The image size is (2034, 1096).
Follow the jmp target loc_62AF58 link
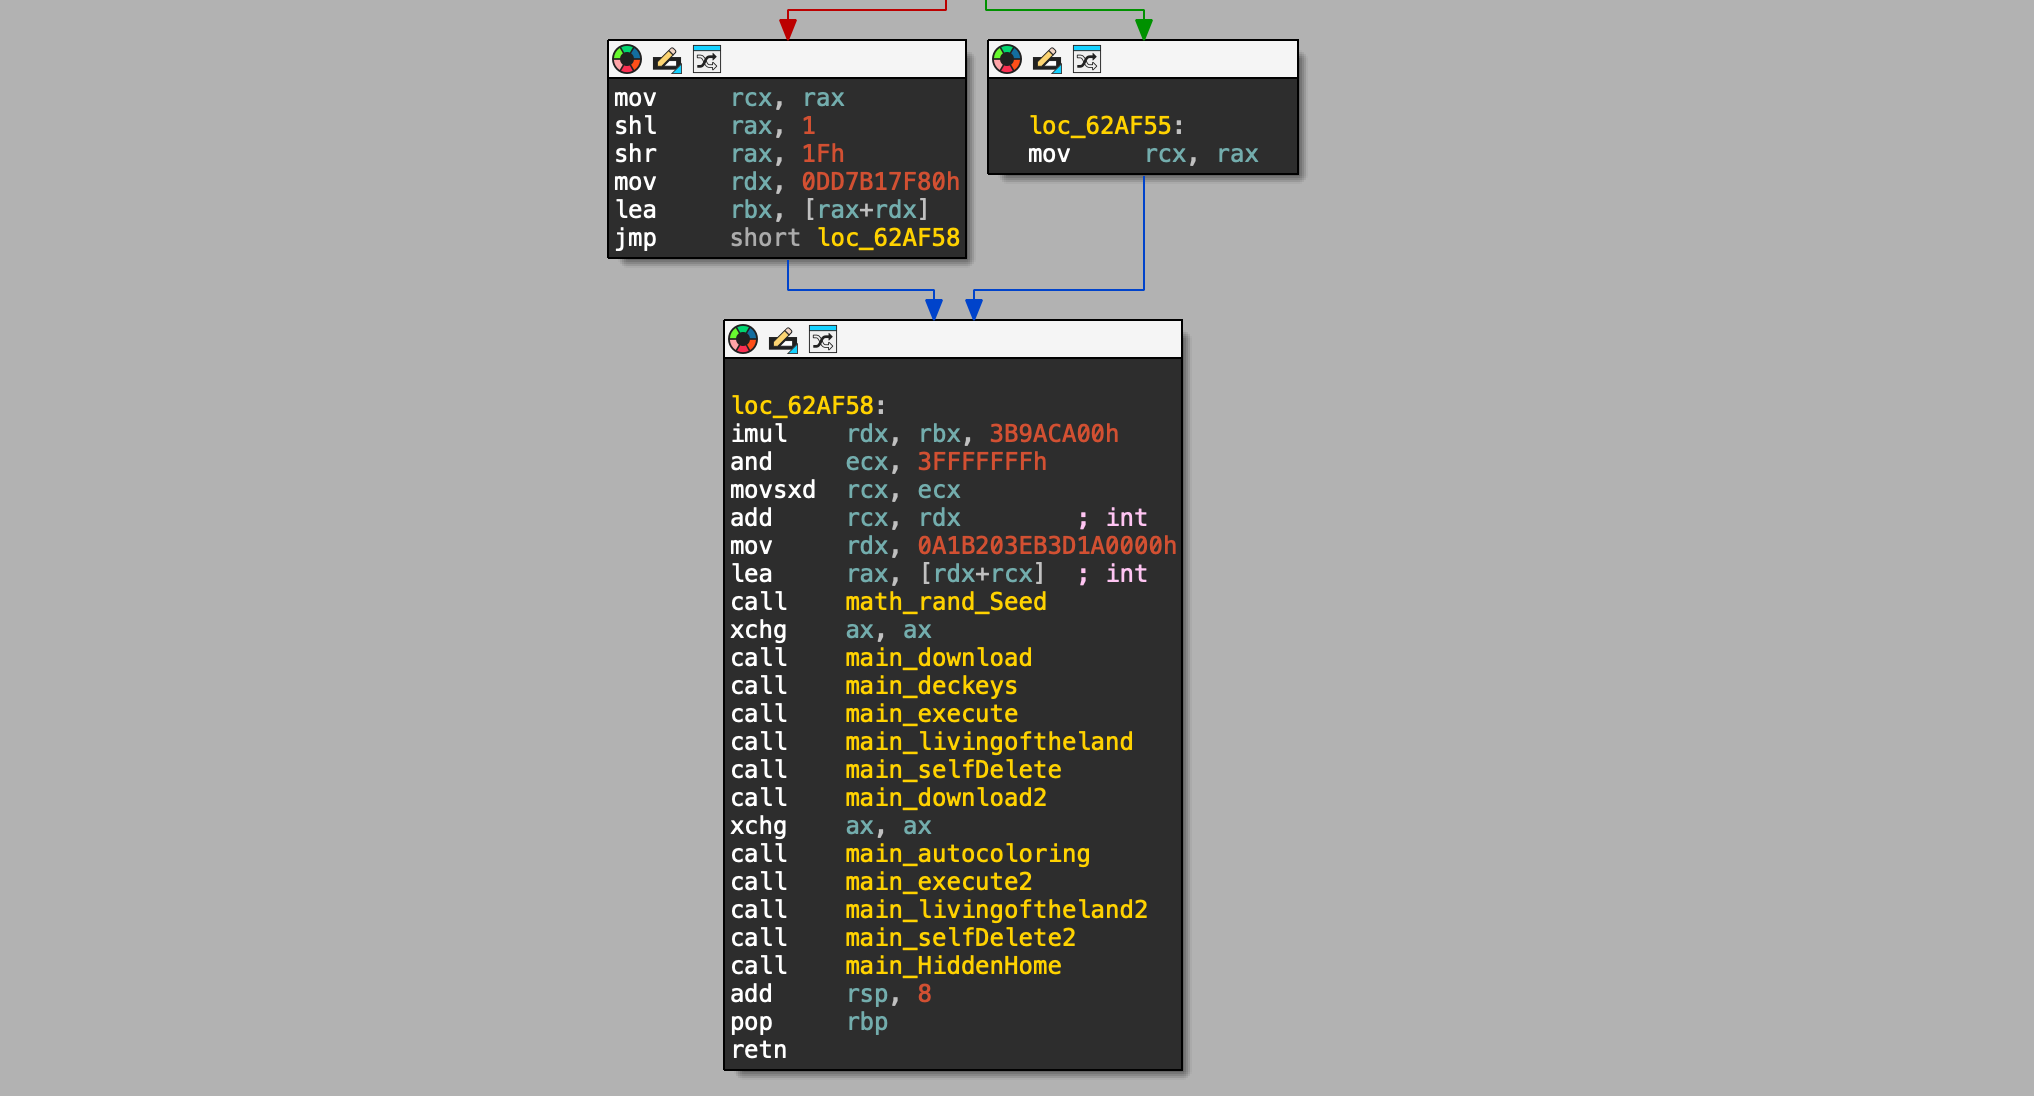coord(888,238)
